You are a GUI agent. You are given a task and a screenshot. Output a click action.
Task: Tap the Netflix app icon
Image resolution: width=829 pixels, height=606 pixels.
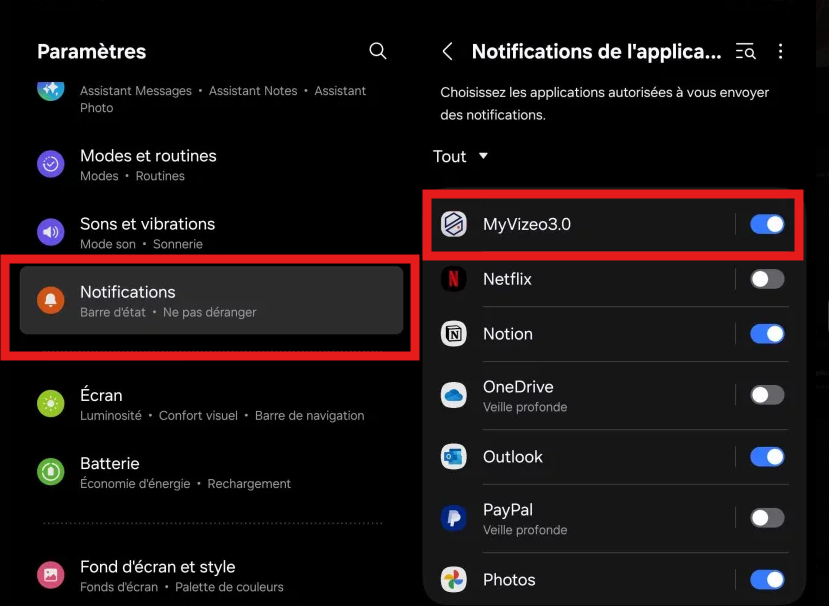454,279
